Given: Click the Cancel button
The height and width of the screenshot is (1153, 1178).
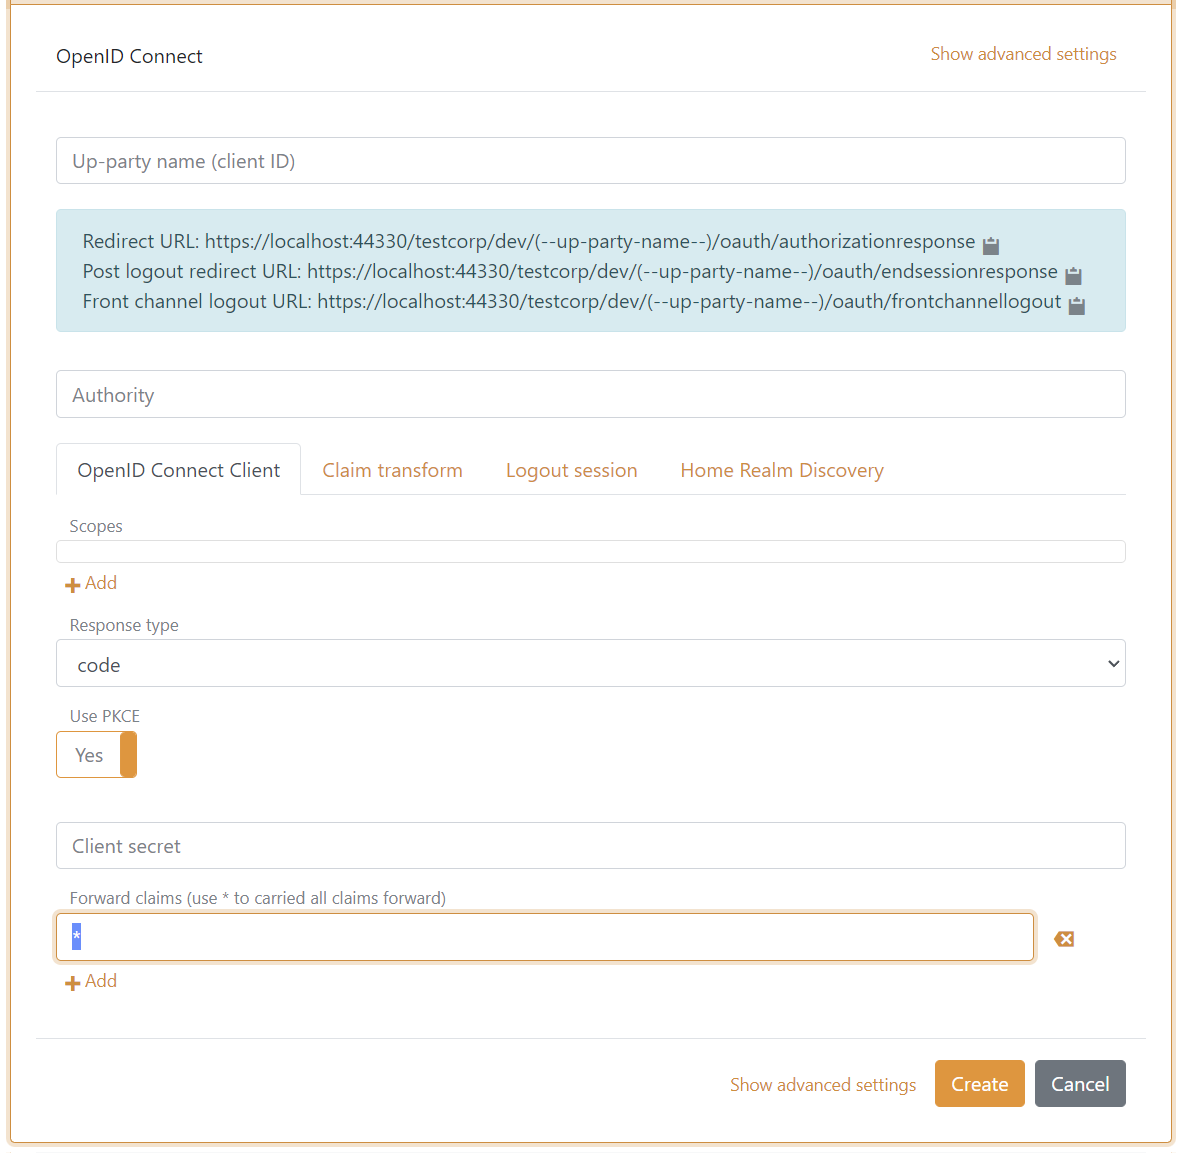Looking at the screenshot, I should [1080, 1083].
